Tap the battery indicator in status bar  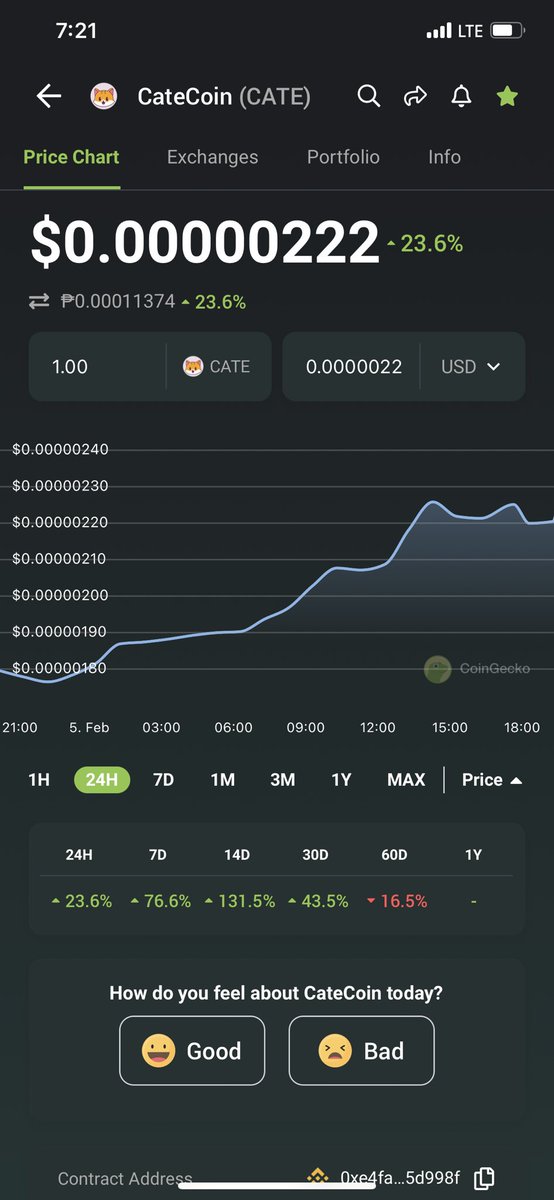[508, 31]
